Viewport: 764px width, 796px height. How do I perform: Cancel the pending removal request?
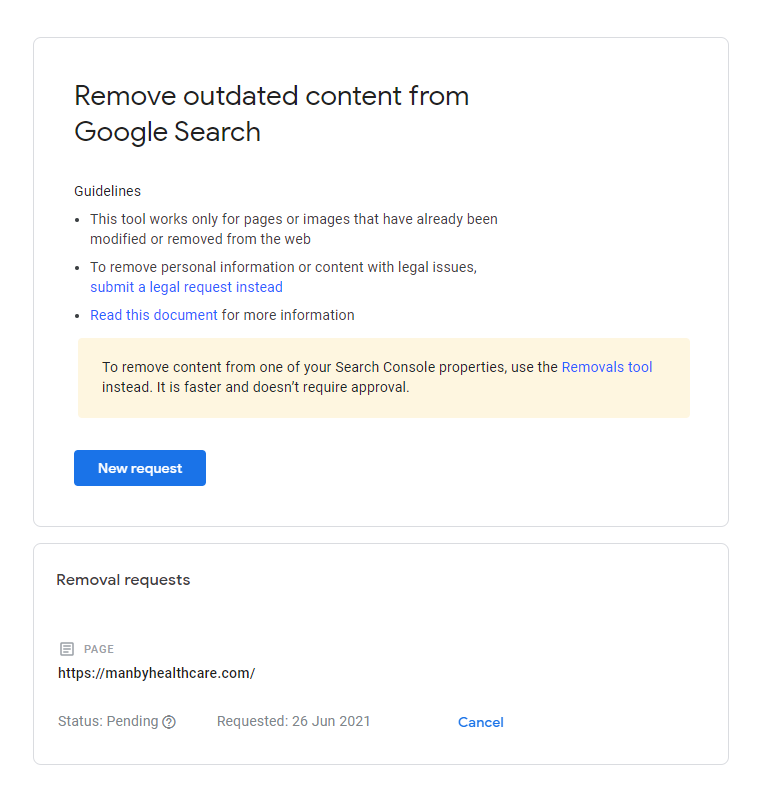[480, 722]
